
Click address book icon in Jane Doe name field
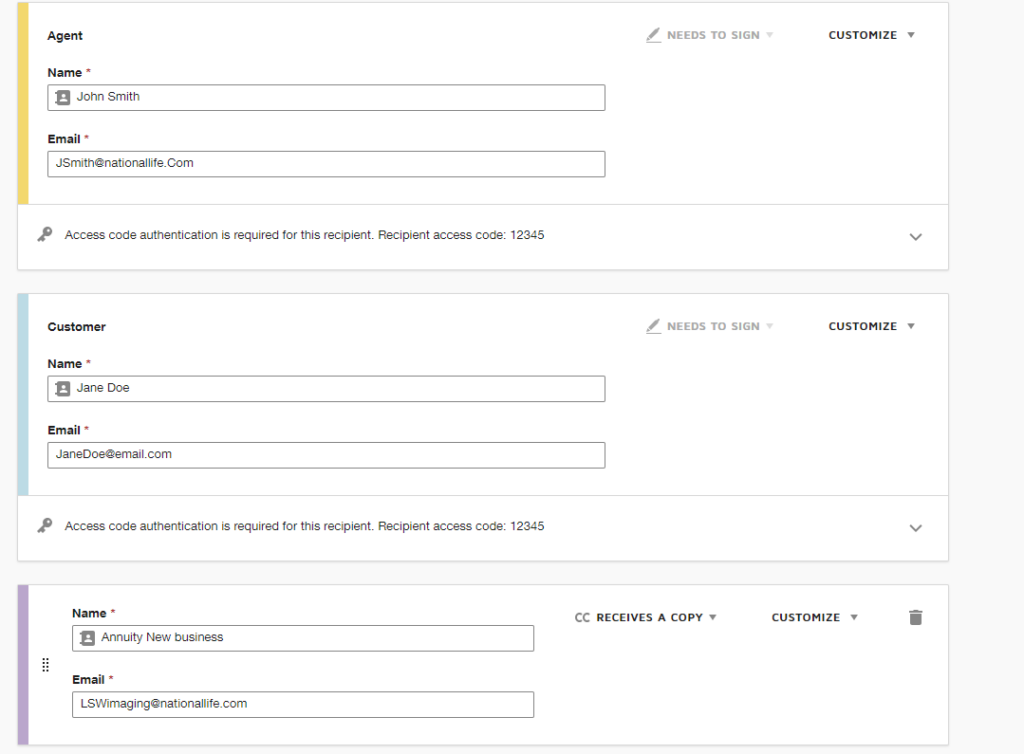coord(63,388)
